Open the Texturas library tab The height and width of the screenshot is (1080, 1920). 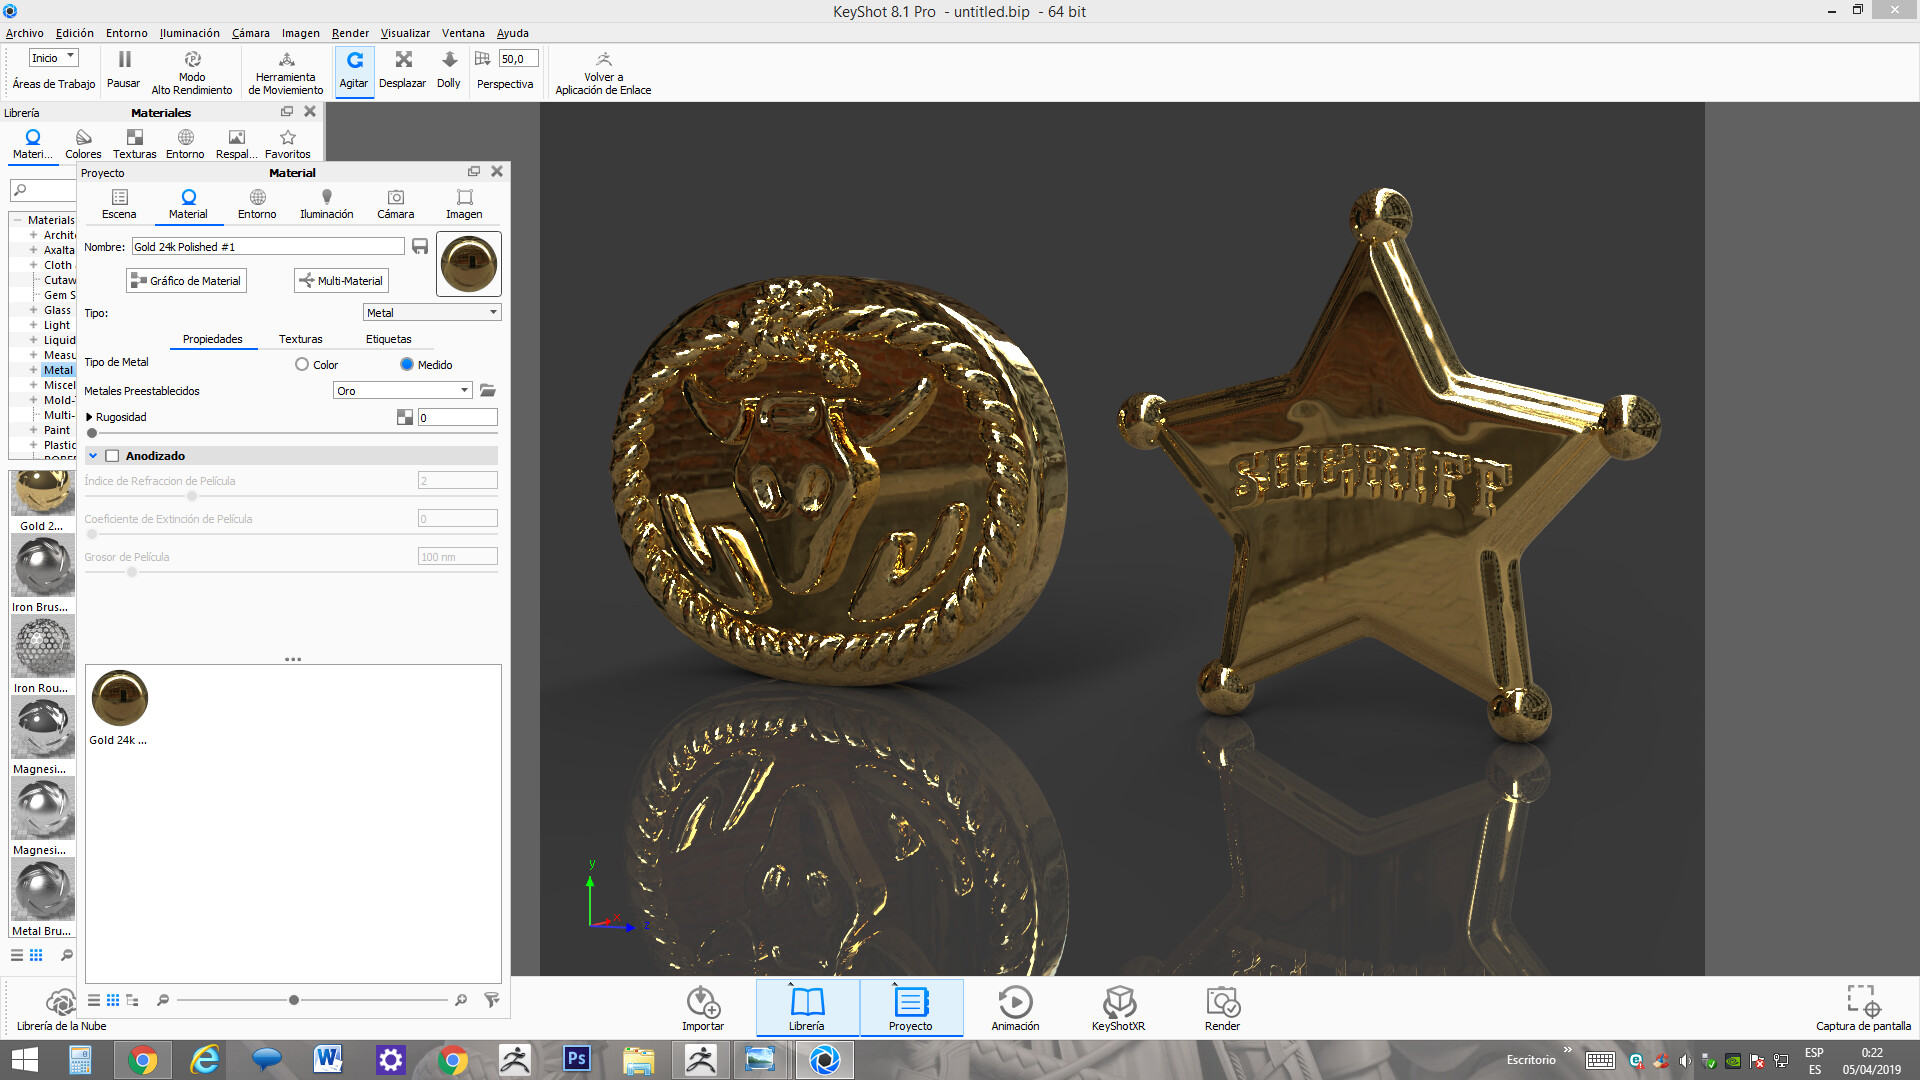135,144
